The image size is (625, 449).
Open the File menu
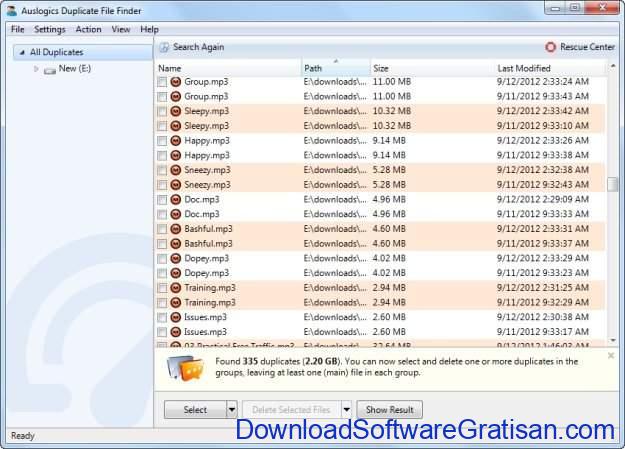point(18,30)
